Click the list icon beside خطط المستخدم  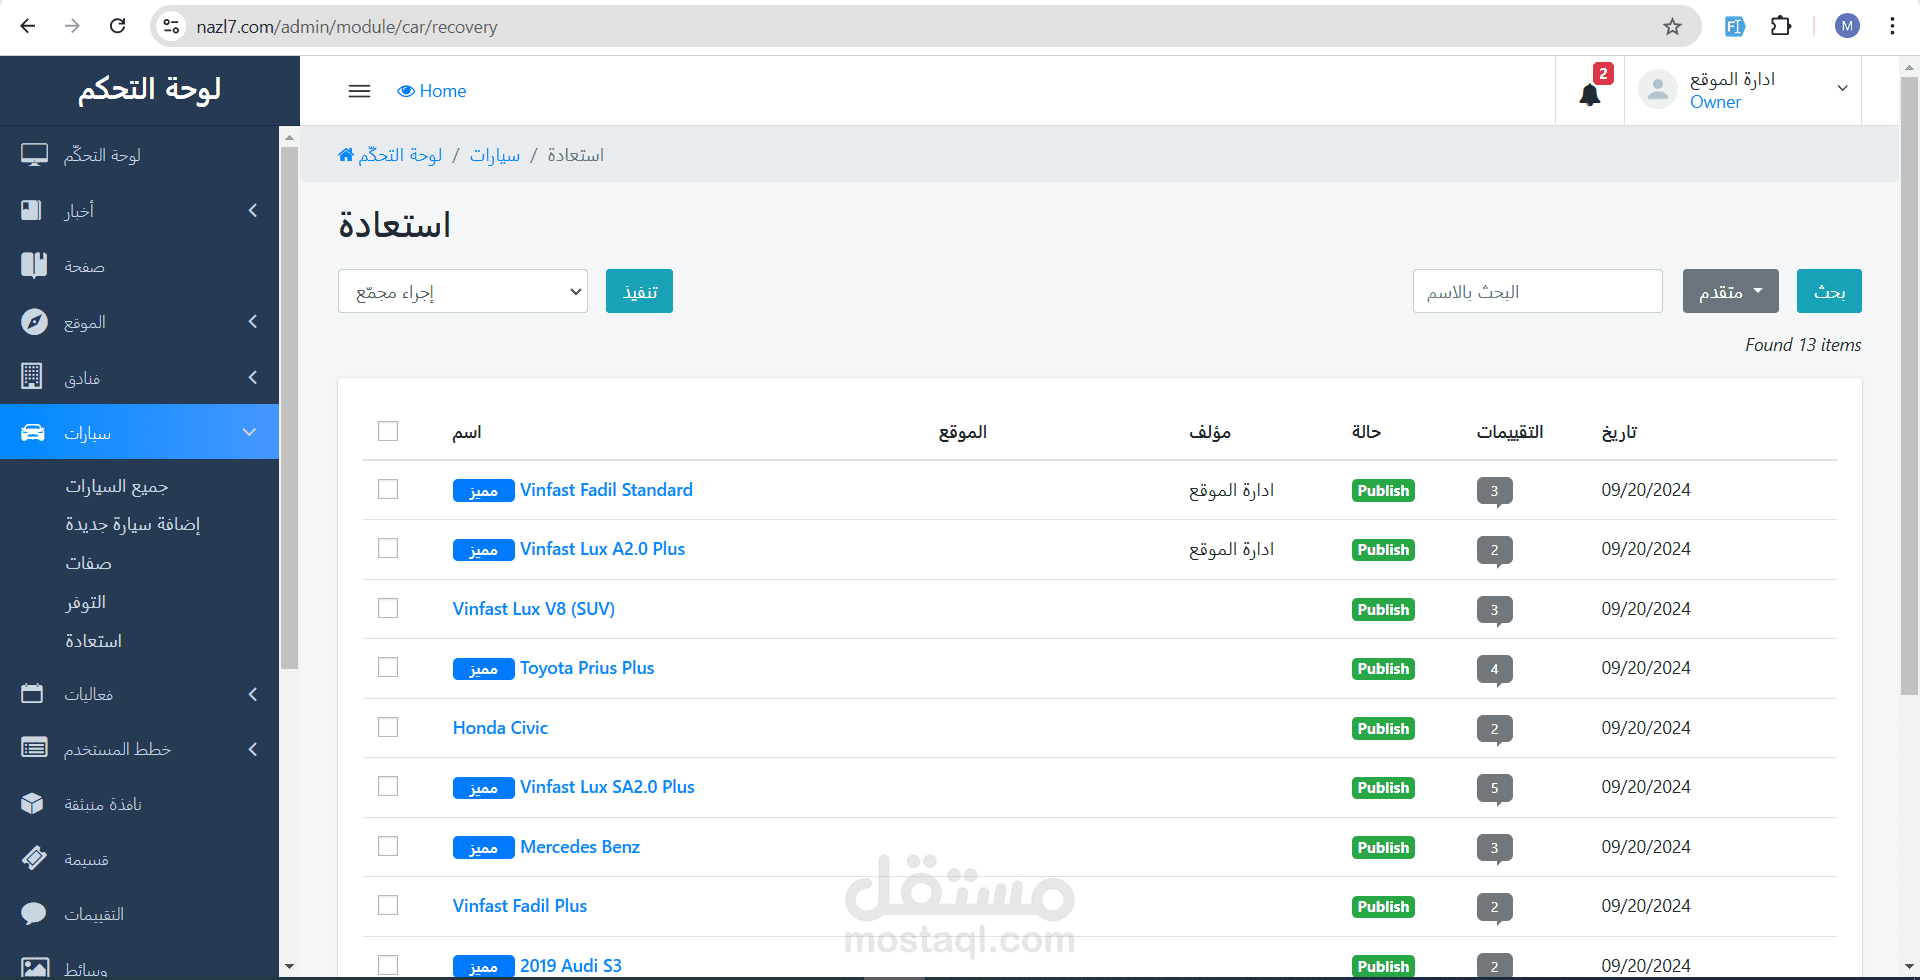(x=34, y=748)
